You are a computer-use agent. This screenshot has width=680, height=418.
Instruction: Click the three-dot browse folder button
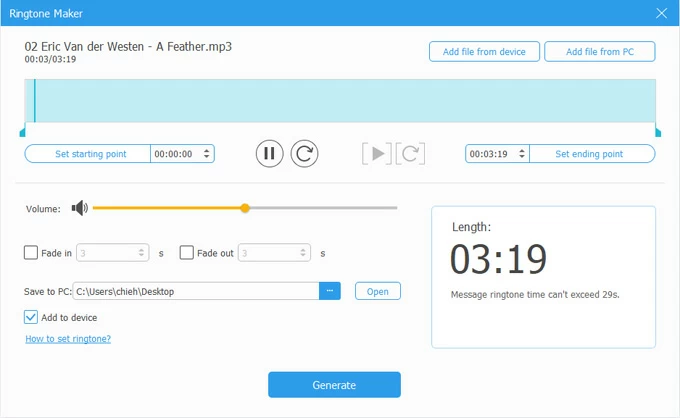pyautogui.click(x=330, y=291)
